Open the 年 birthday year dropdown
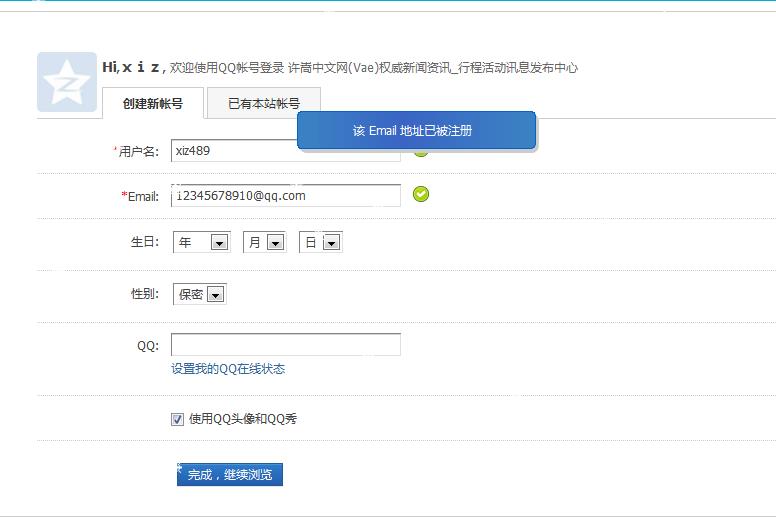 point(201,242)
